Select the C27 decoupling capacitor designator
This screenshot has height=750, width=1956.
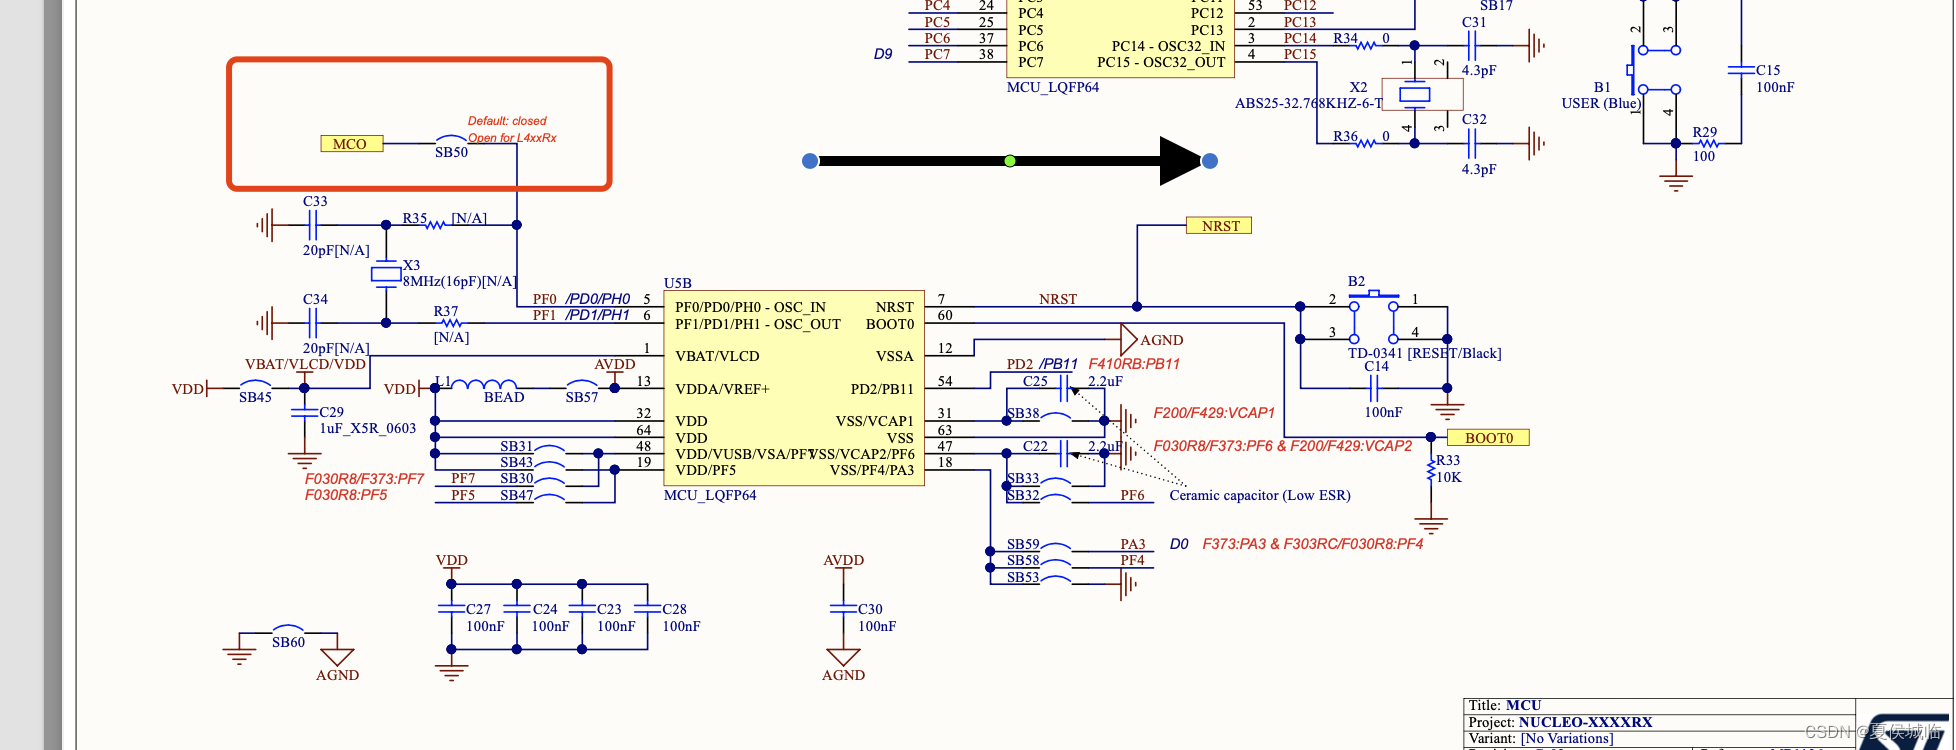[x=478, y=609]
